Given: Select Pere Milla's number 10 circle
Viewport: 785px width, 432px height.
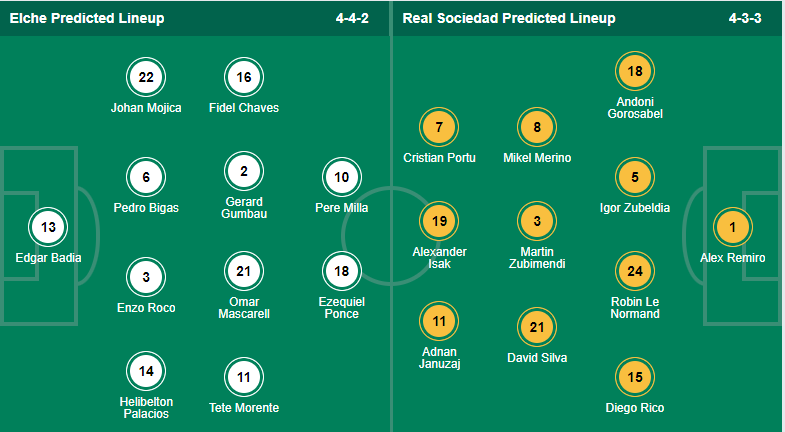Looking at the screenshot, I should [x=341, y=177].
